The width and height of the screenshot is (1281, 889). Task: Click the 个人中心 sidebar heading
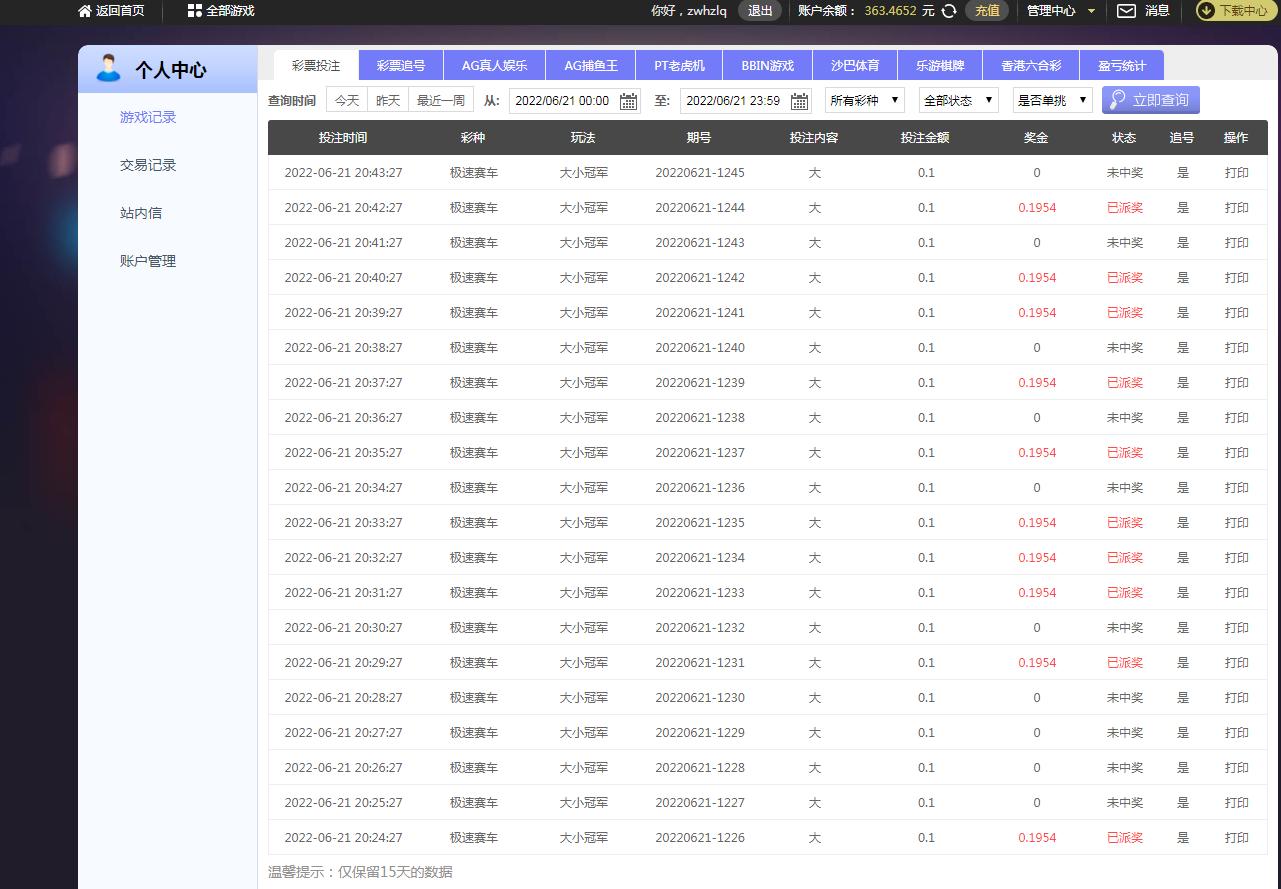[x=171, y=70]
